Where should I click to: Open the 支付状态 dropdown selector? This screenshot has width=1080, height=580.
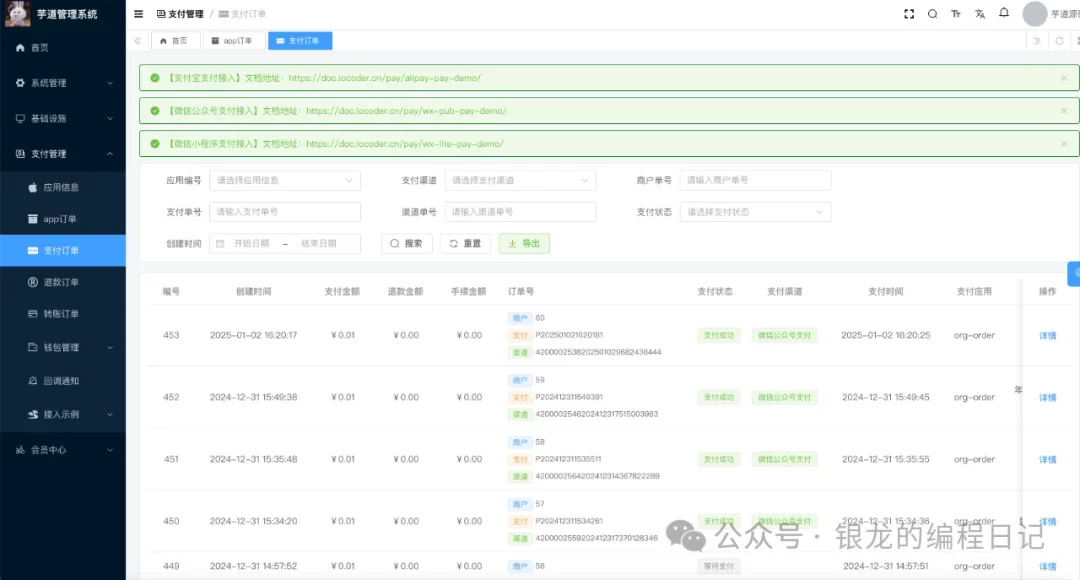755,212
